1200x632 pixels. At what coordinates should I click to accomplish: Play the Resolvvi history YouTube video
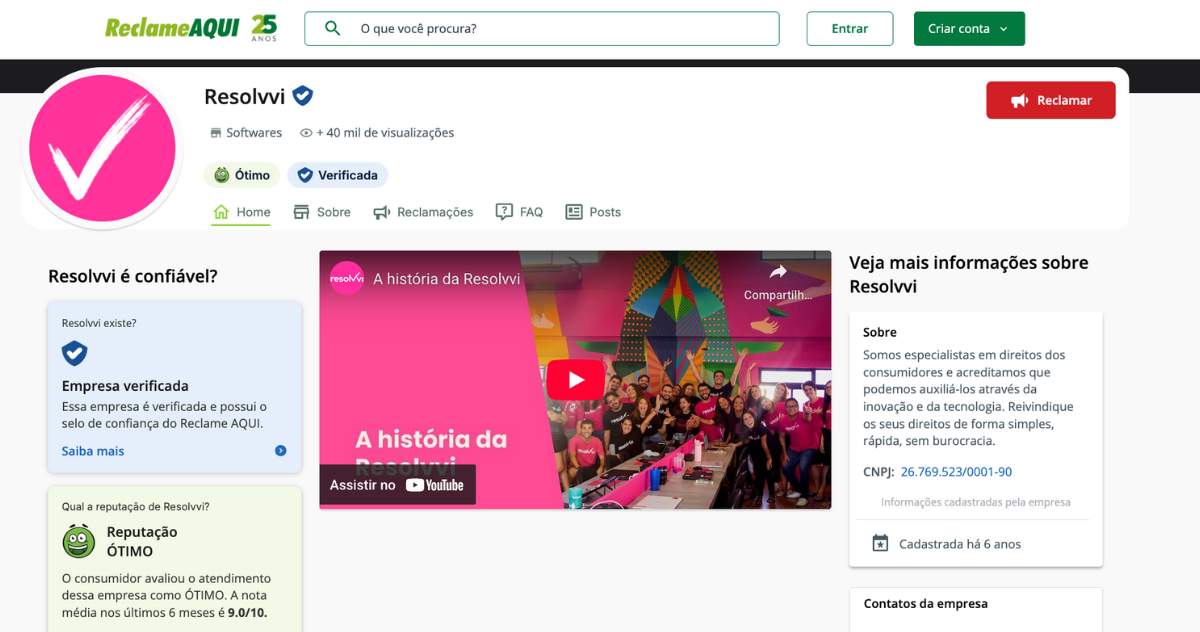coord(575,380)
